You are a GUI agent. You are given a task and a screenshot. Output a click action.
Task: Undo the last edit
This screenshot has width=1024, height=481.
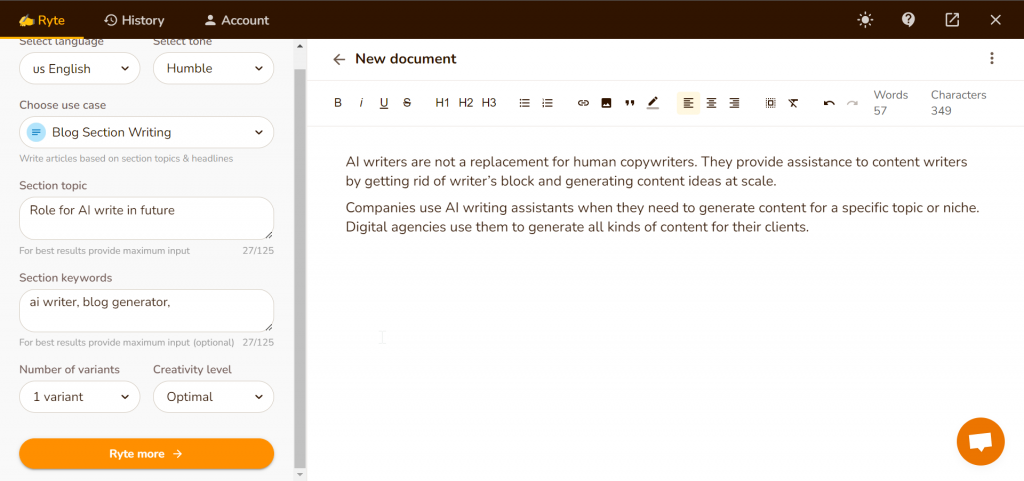tap(829, 103)
